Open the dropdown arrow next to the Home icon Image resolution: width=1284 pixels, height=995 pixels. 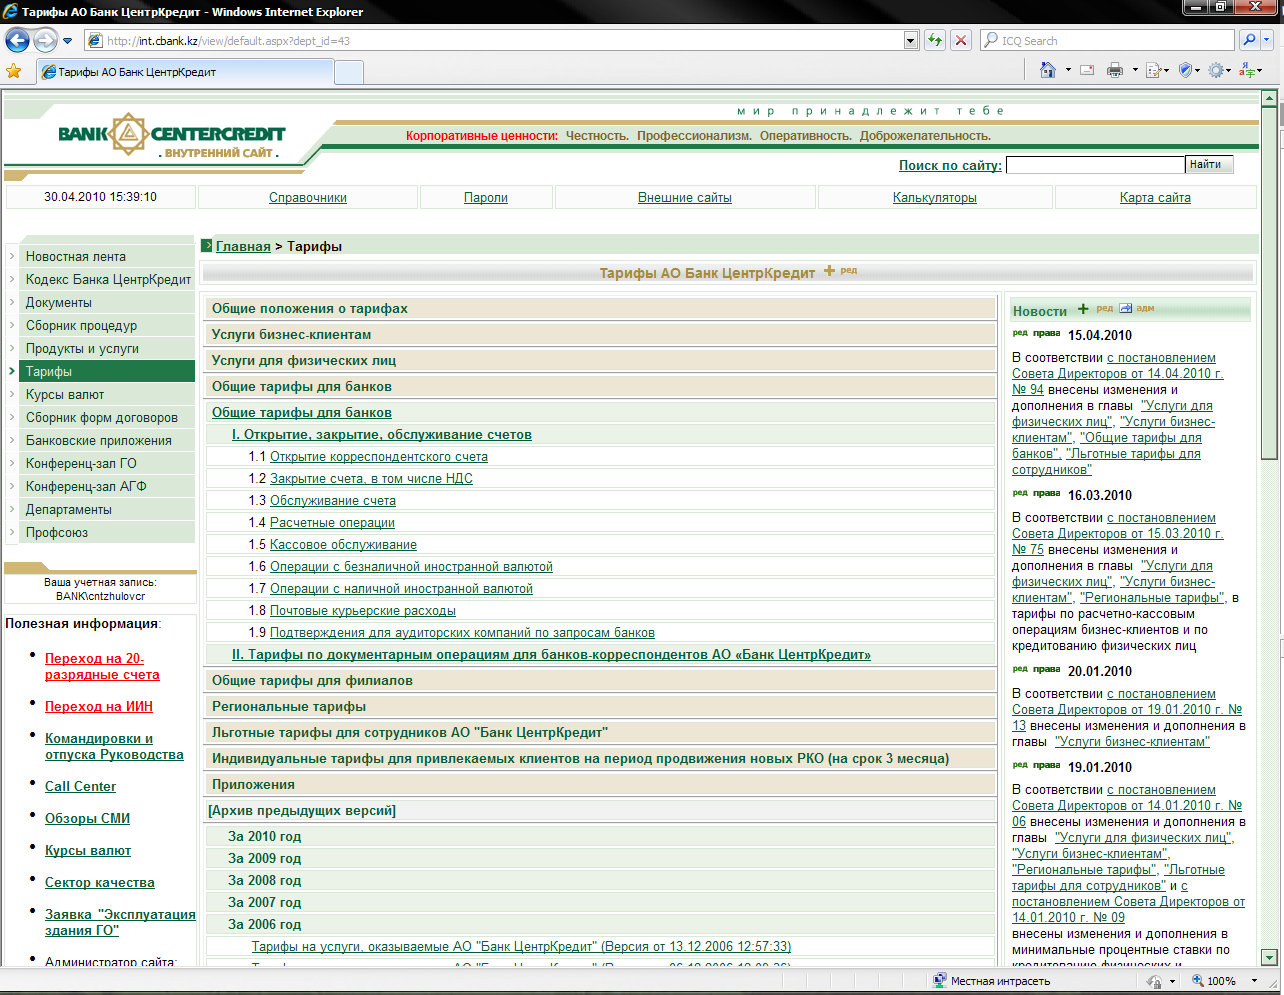pyautogui.click(x=1067, y=70)
